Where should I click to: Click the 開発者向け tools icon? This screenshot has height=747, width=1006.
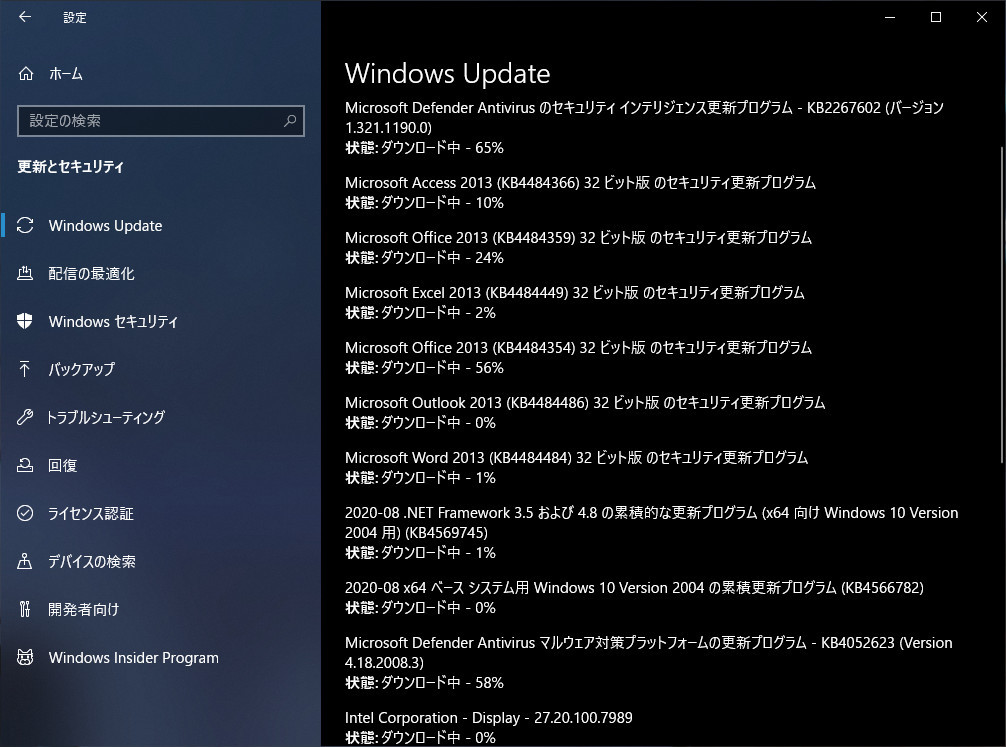tap(25, 609)
